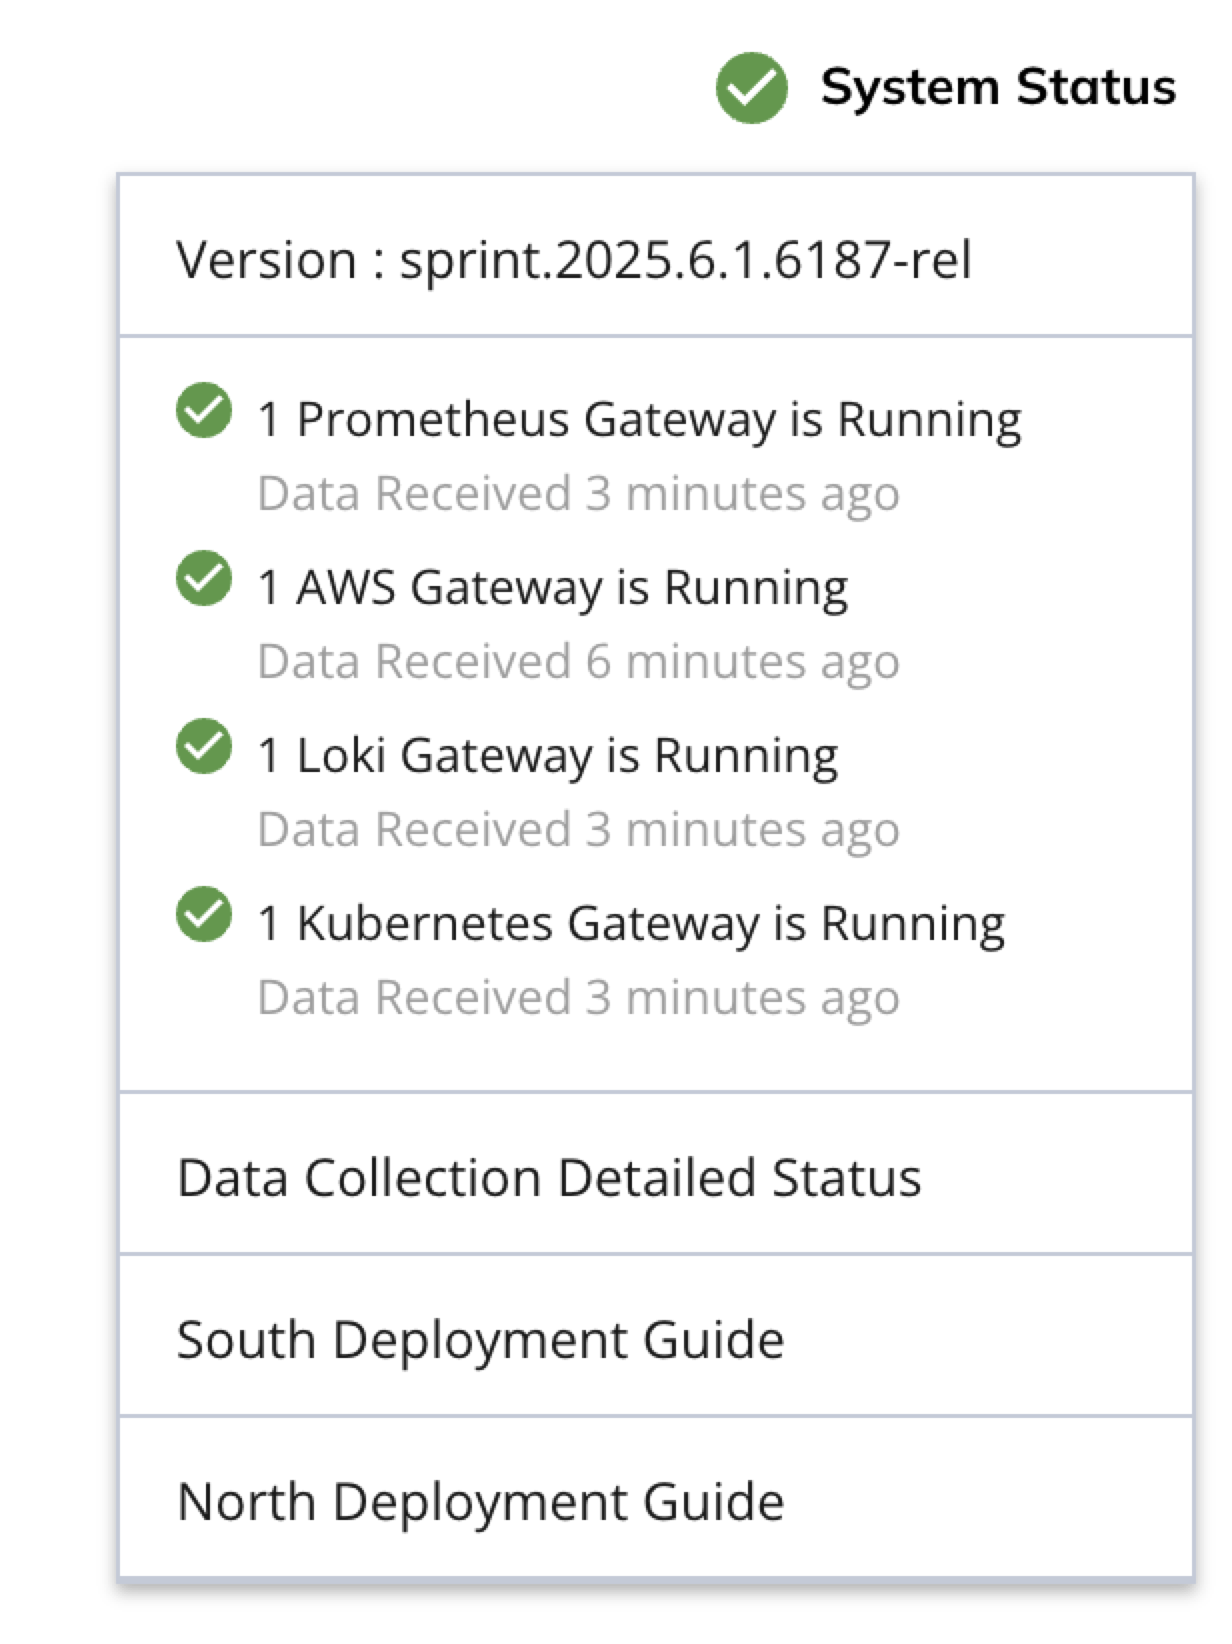Viewport: 1232px width, 1644px height.
Task: Click Kubernetes 'Data Received 3 minutes ago'
Action: tap(579, 998)
